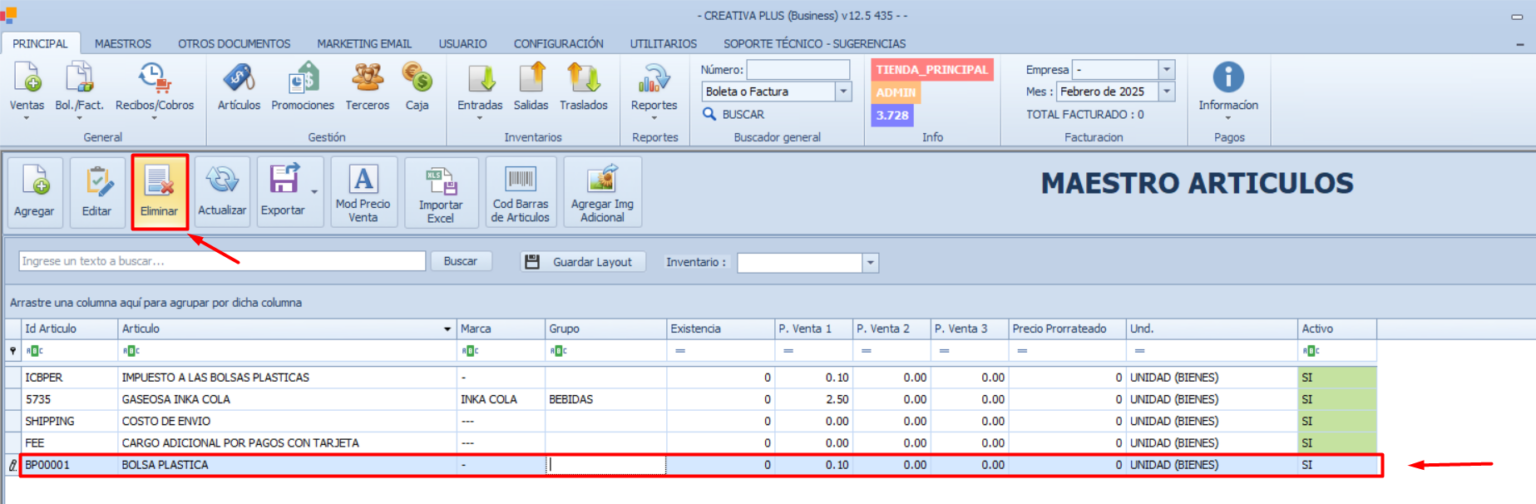Image resolution: width=1536 pixels, height=504 pixels.
Task: Click the BEBIDAS group cell
Action: coord(605,399)
